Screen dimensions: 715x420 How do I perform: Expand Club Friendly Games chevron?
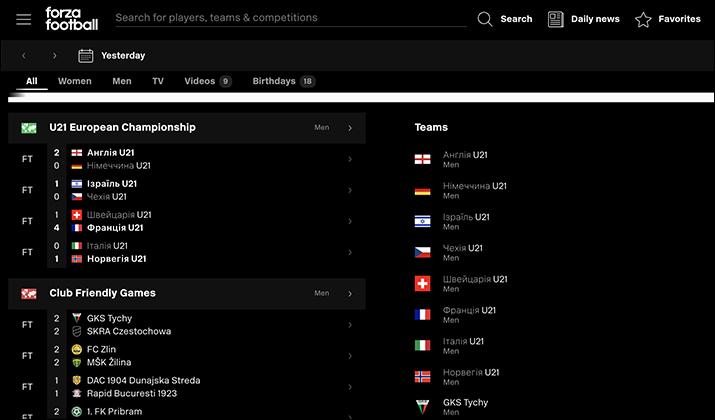[x=350, y=294]
